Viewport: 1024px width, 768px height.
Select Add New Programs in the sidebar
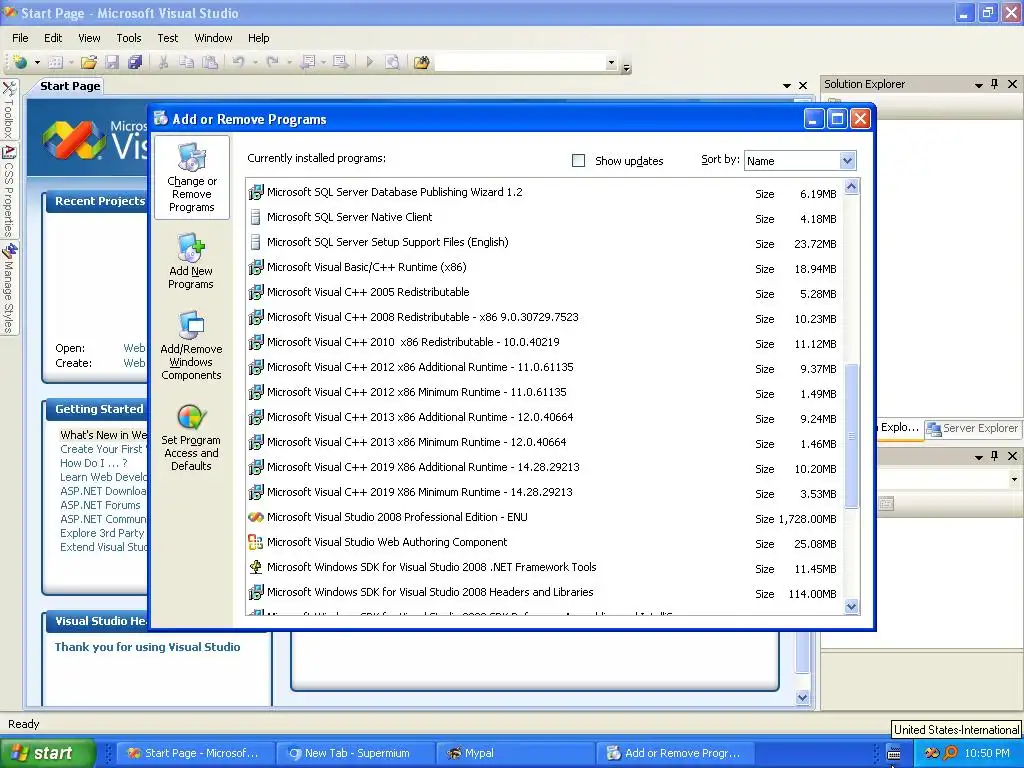click(x=191, y=261)
